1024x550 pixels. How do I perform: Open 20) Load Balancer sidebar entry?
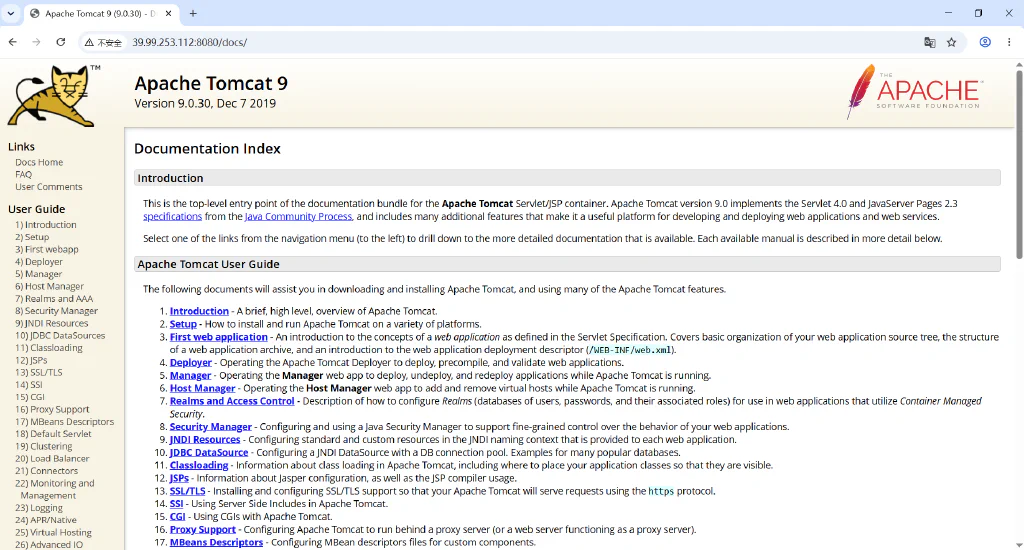click(x=52, y=459)
